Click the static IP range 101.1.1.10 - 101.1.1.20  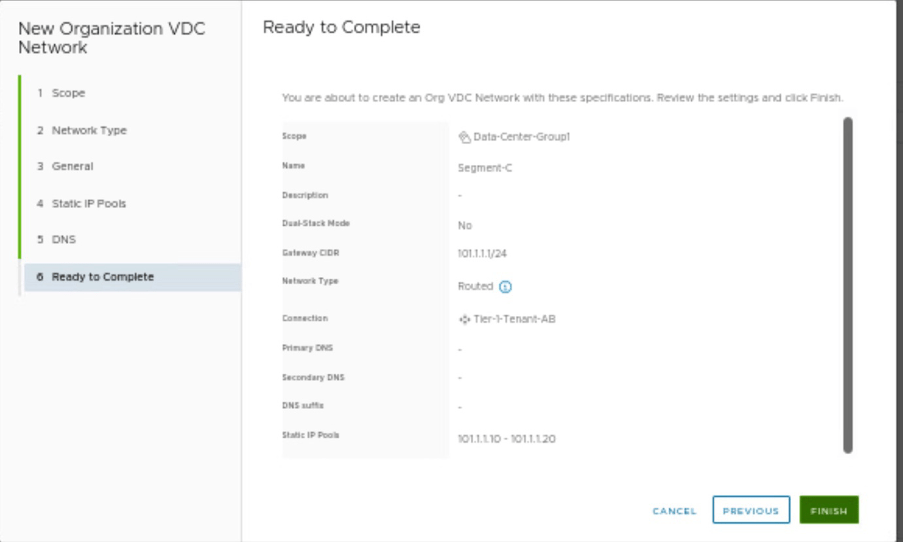click(506, 439)
